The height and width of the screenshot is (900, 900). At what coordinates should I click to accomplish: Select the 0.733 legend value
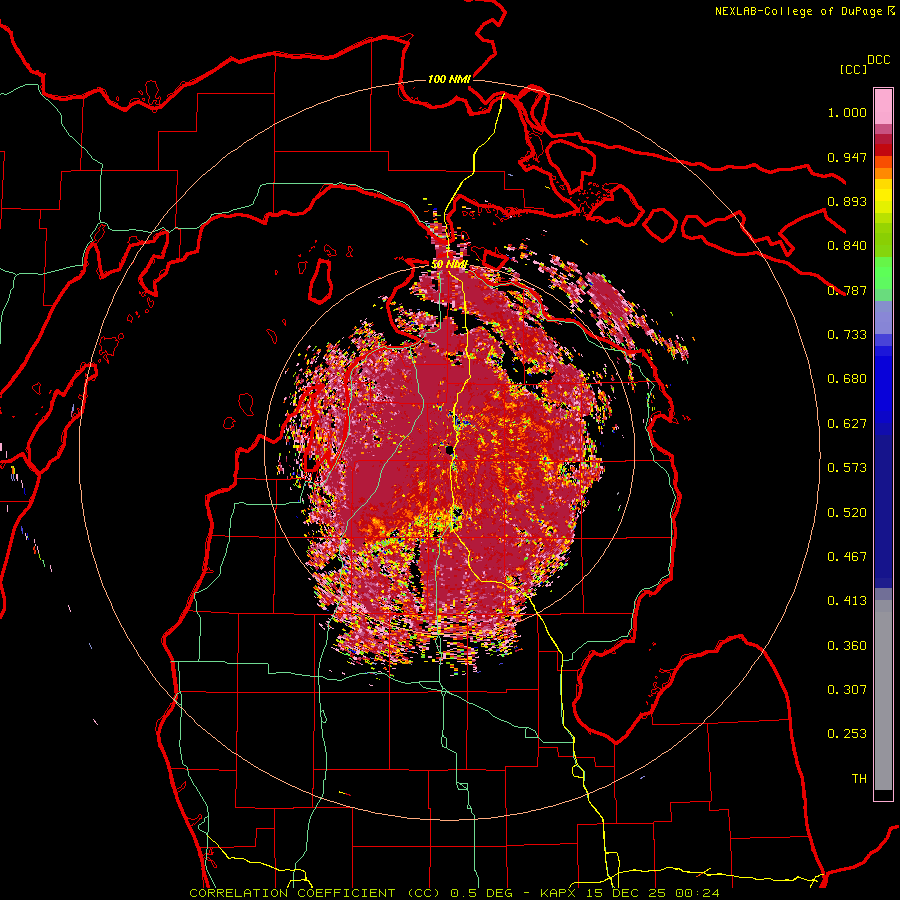click(847, 335)
